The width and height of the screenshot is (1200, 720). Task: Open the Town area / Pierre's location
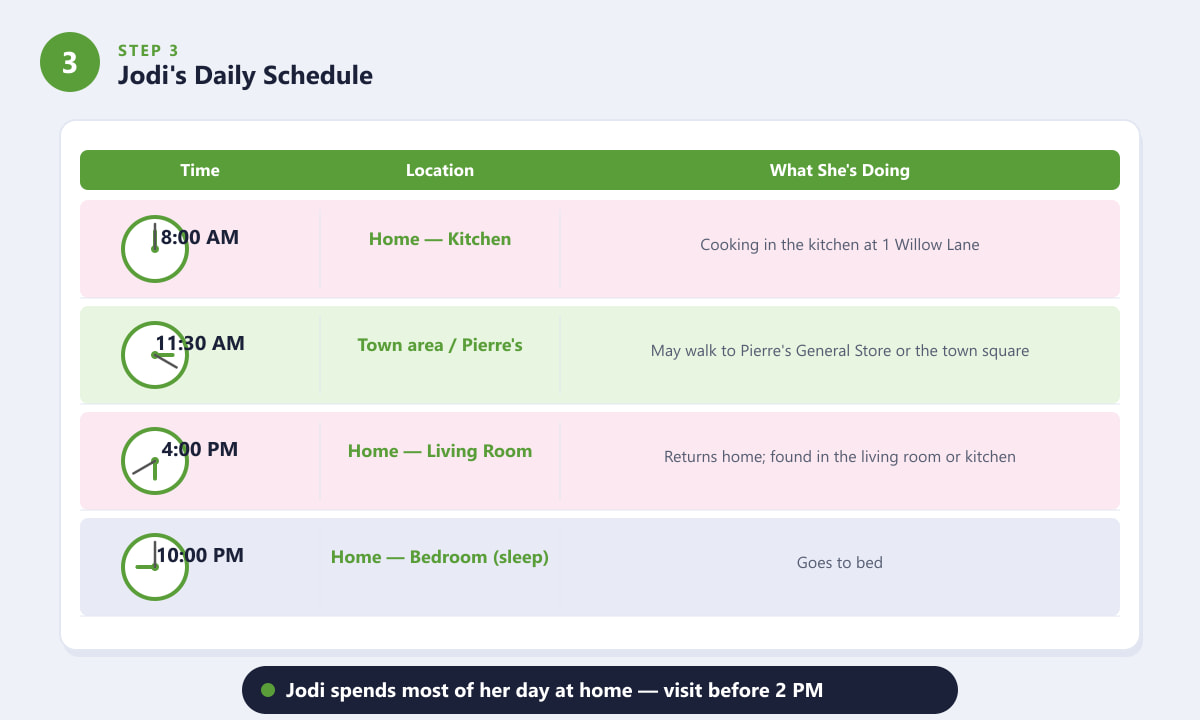[440, 345]
